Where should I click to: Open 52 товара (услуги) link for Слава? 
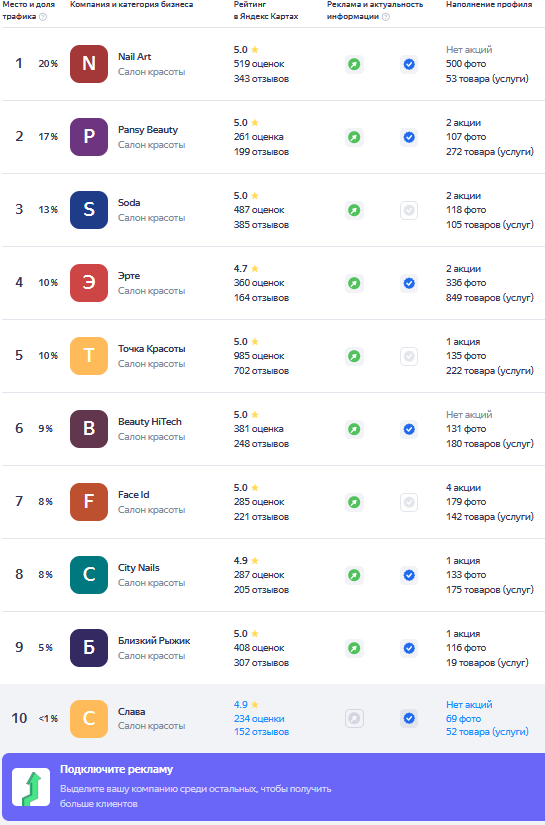[x=488, y=732]
